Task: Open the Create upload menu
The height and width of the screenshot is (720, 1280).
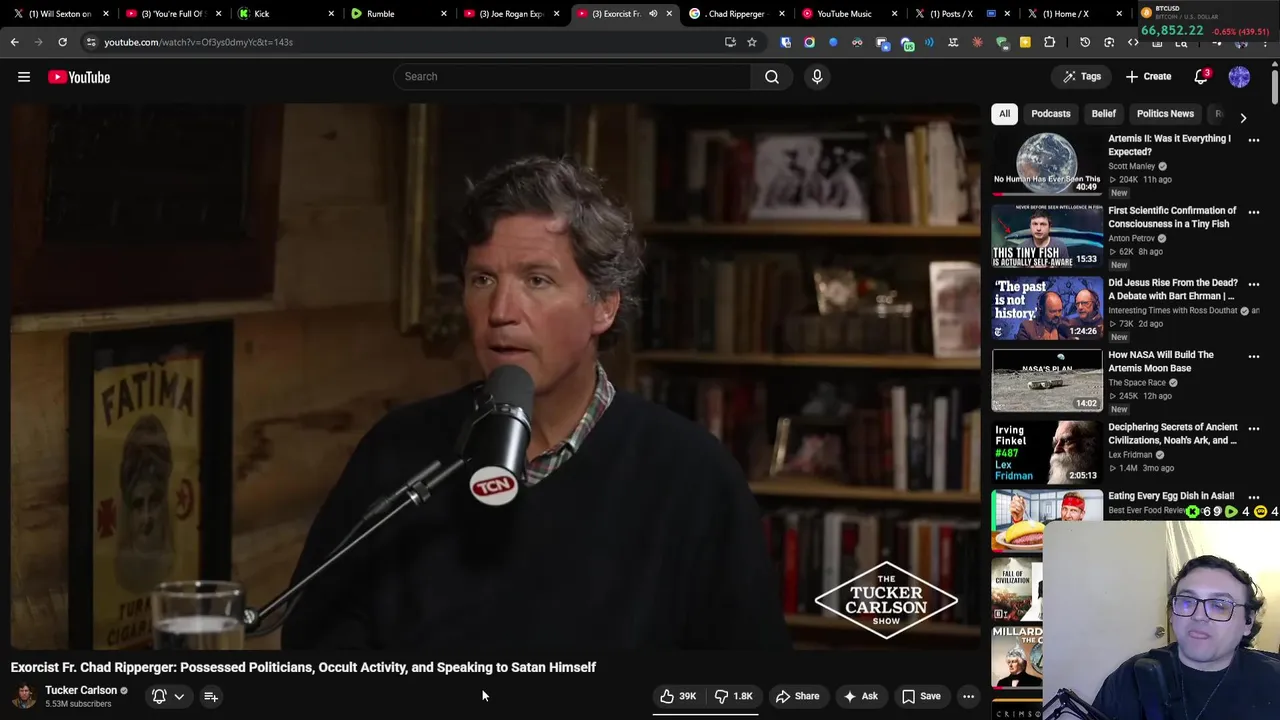Action: click(x=1148, y=77)
